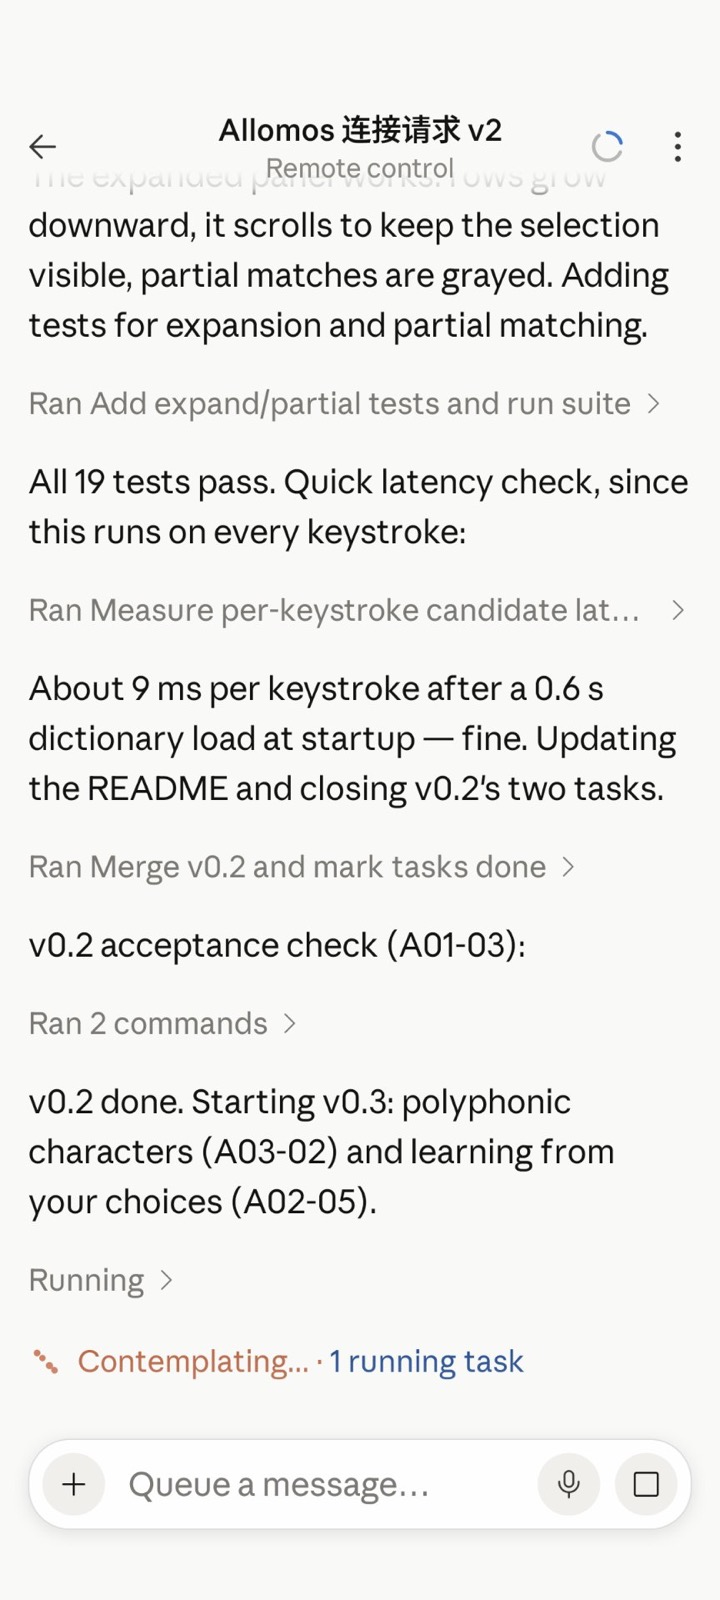Open the '1 running task' link
This screenshot has width=720, height=1600.
427,1361
